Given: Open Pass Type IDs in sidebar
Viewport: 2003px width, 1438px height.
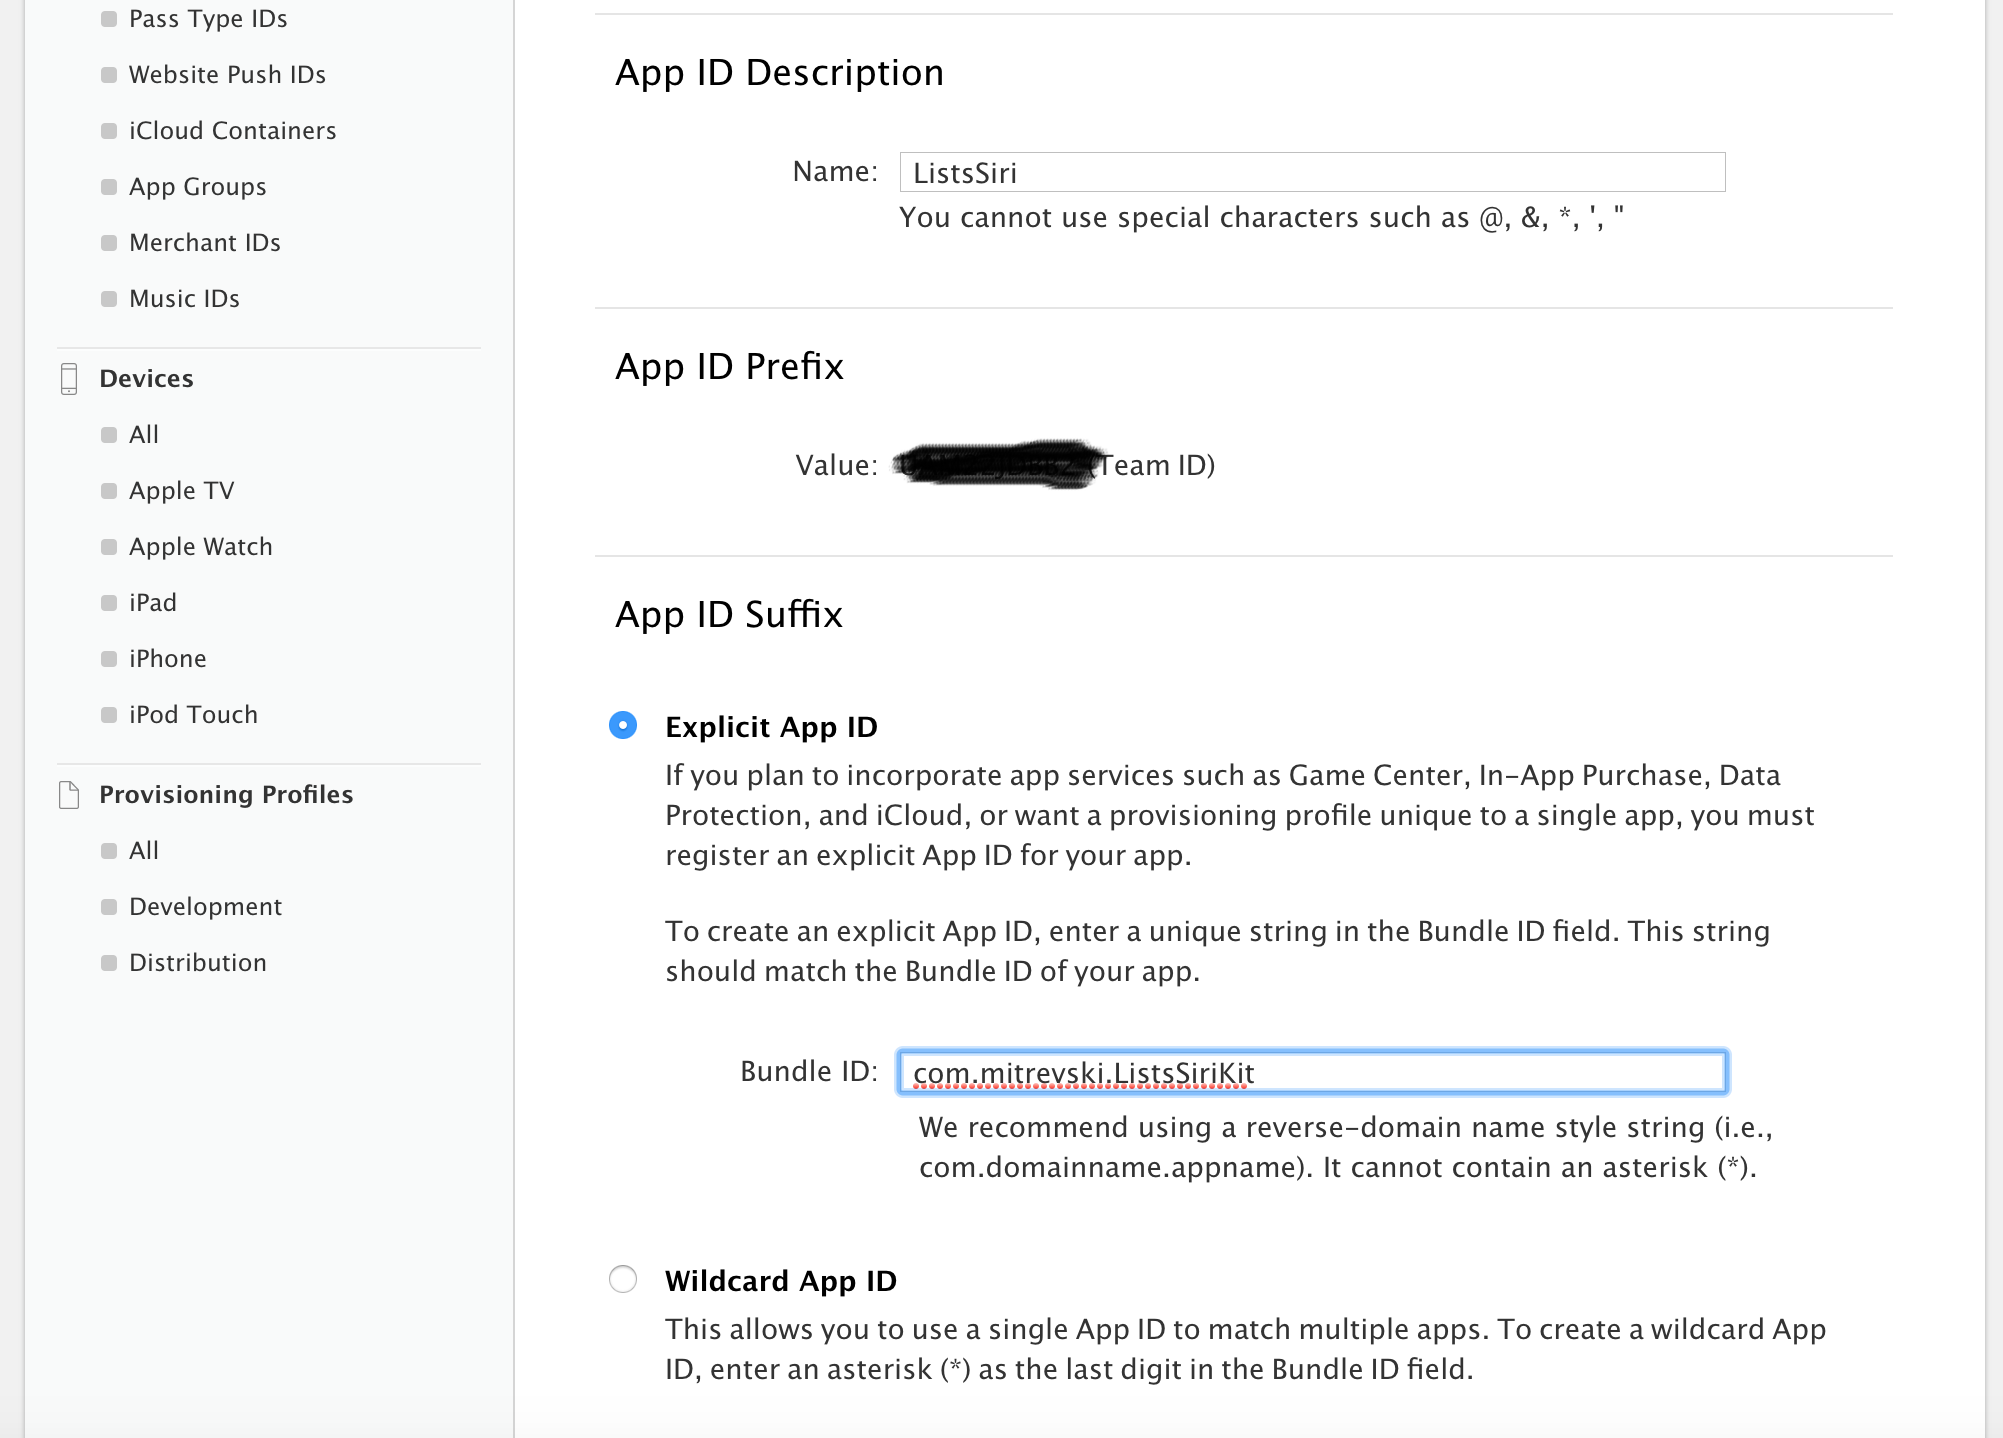Looking at the screenshot, I should (x=208, y=19).
